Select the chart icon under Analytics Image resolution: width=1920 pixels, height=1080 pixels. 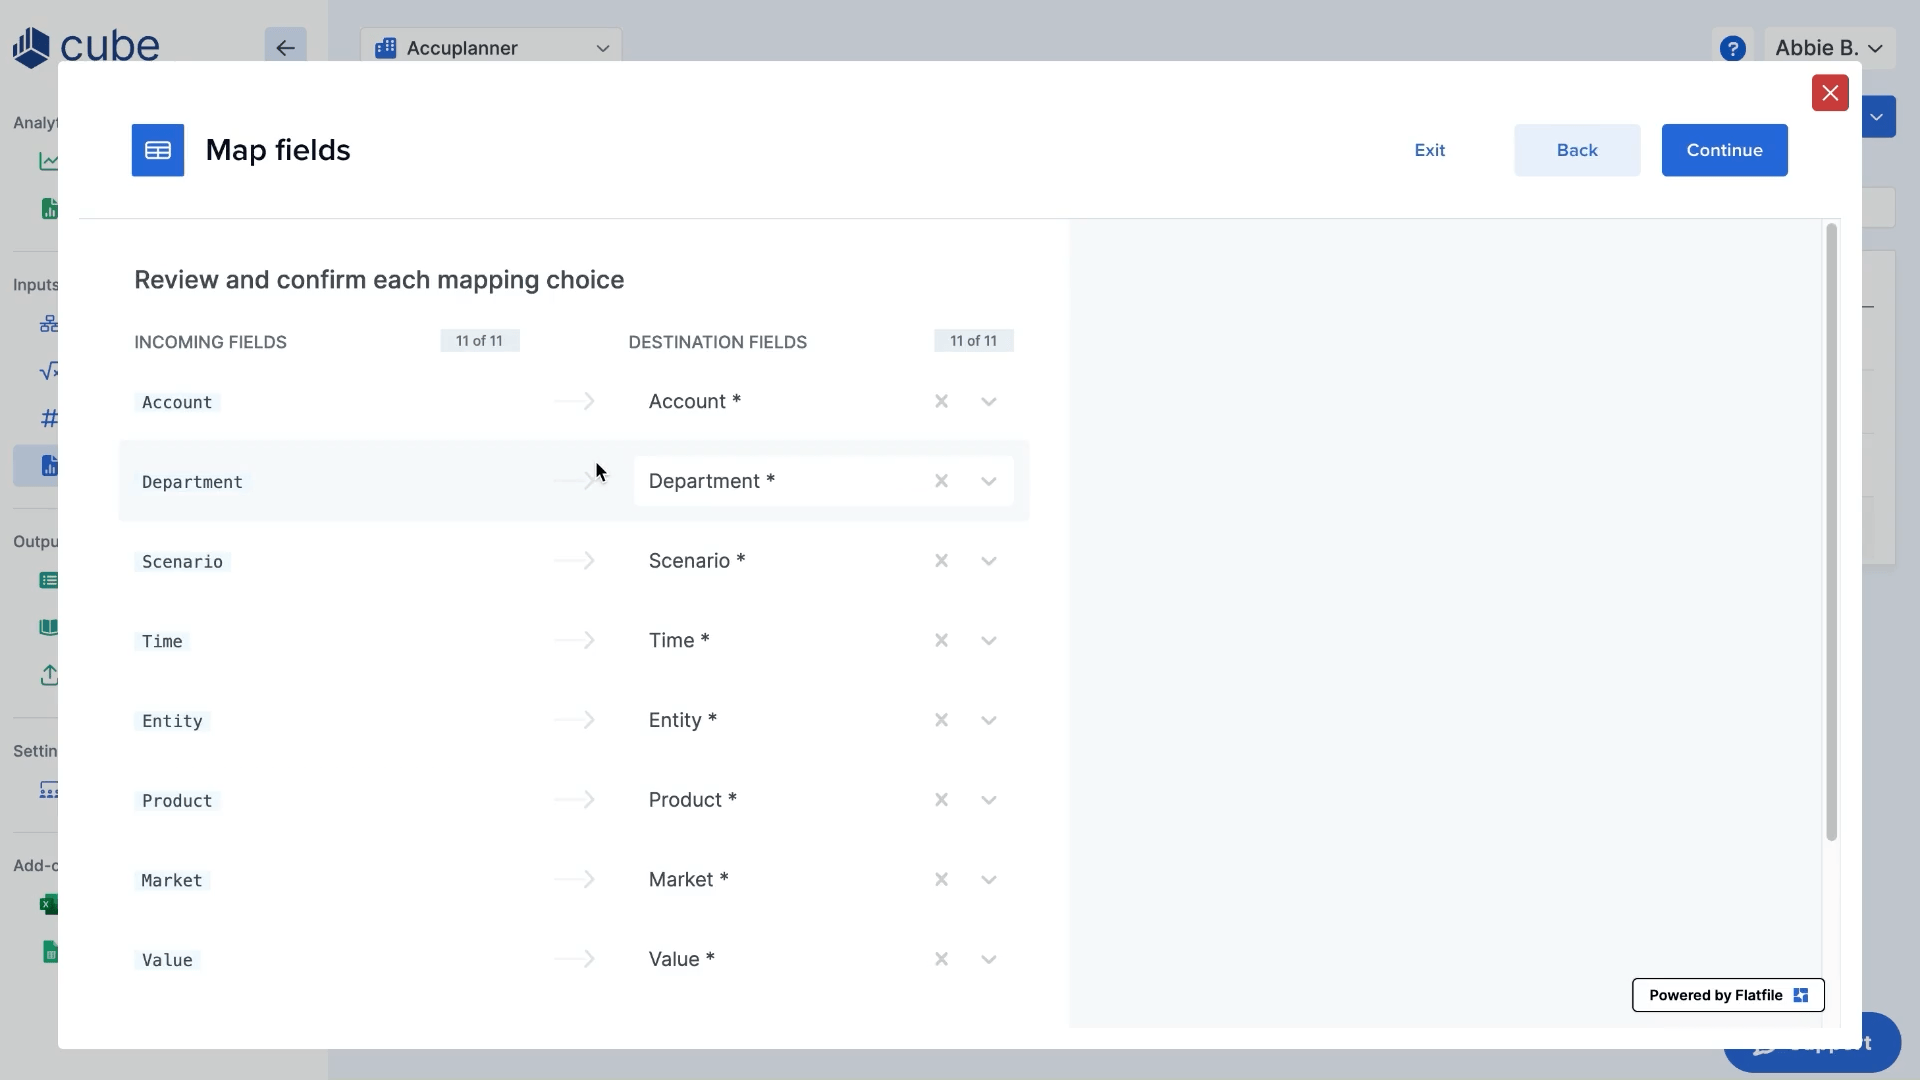(49, 160)
